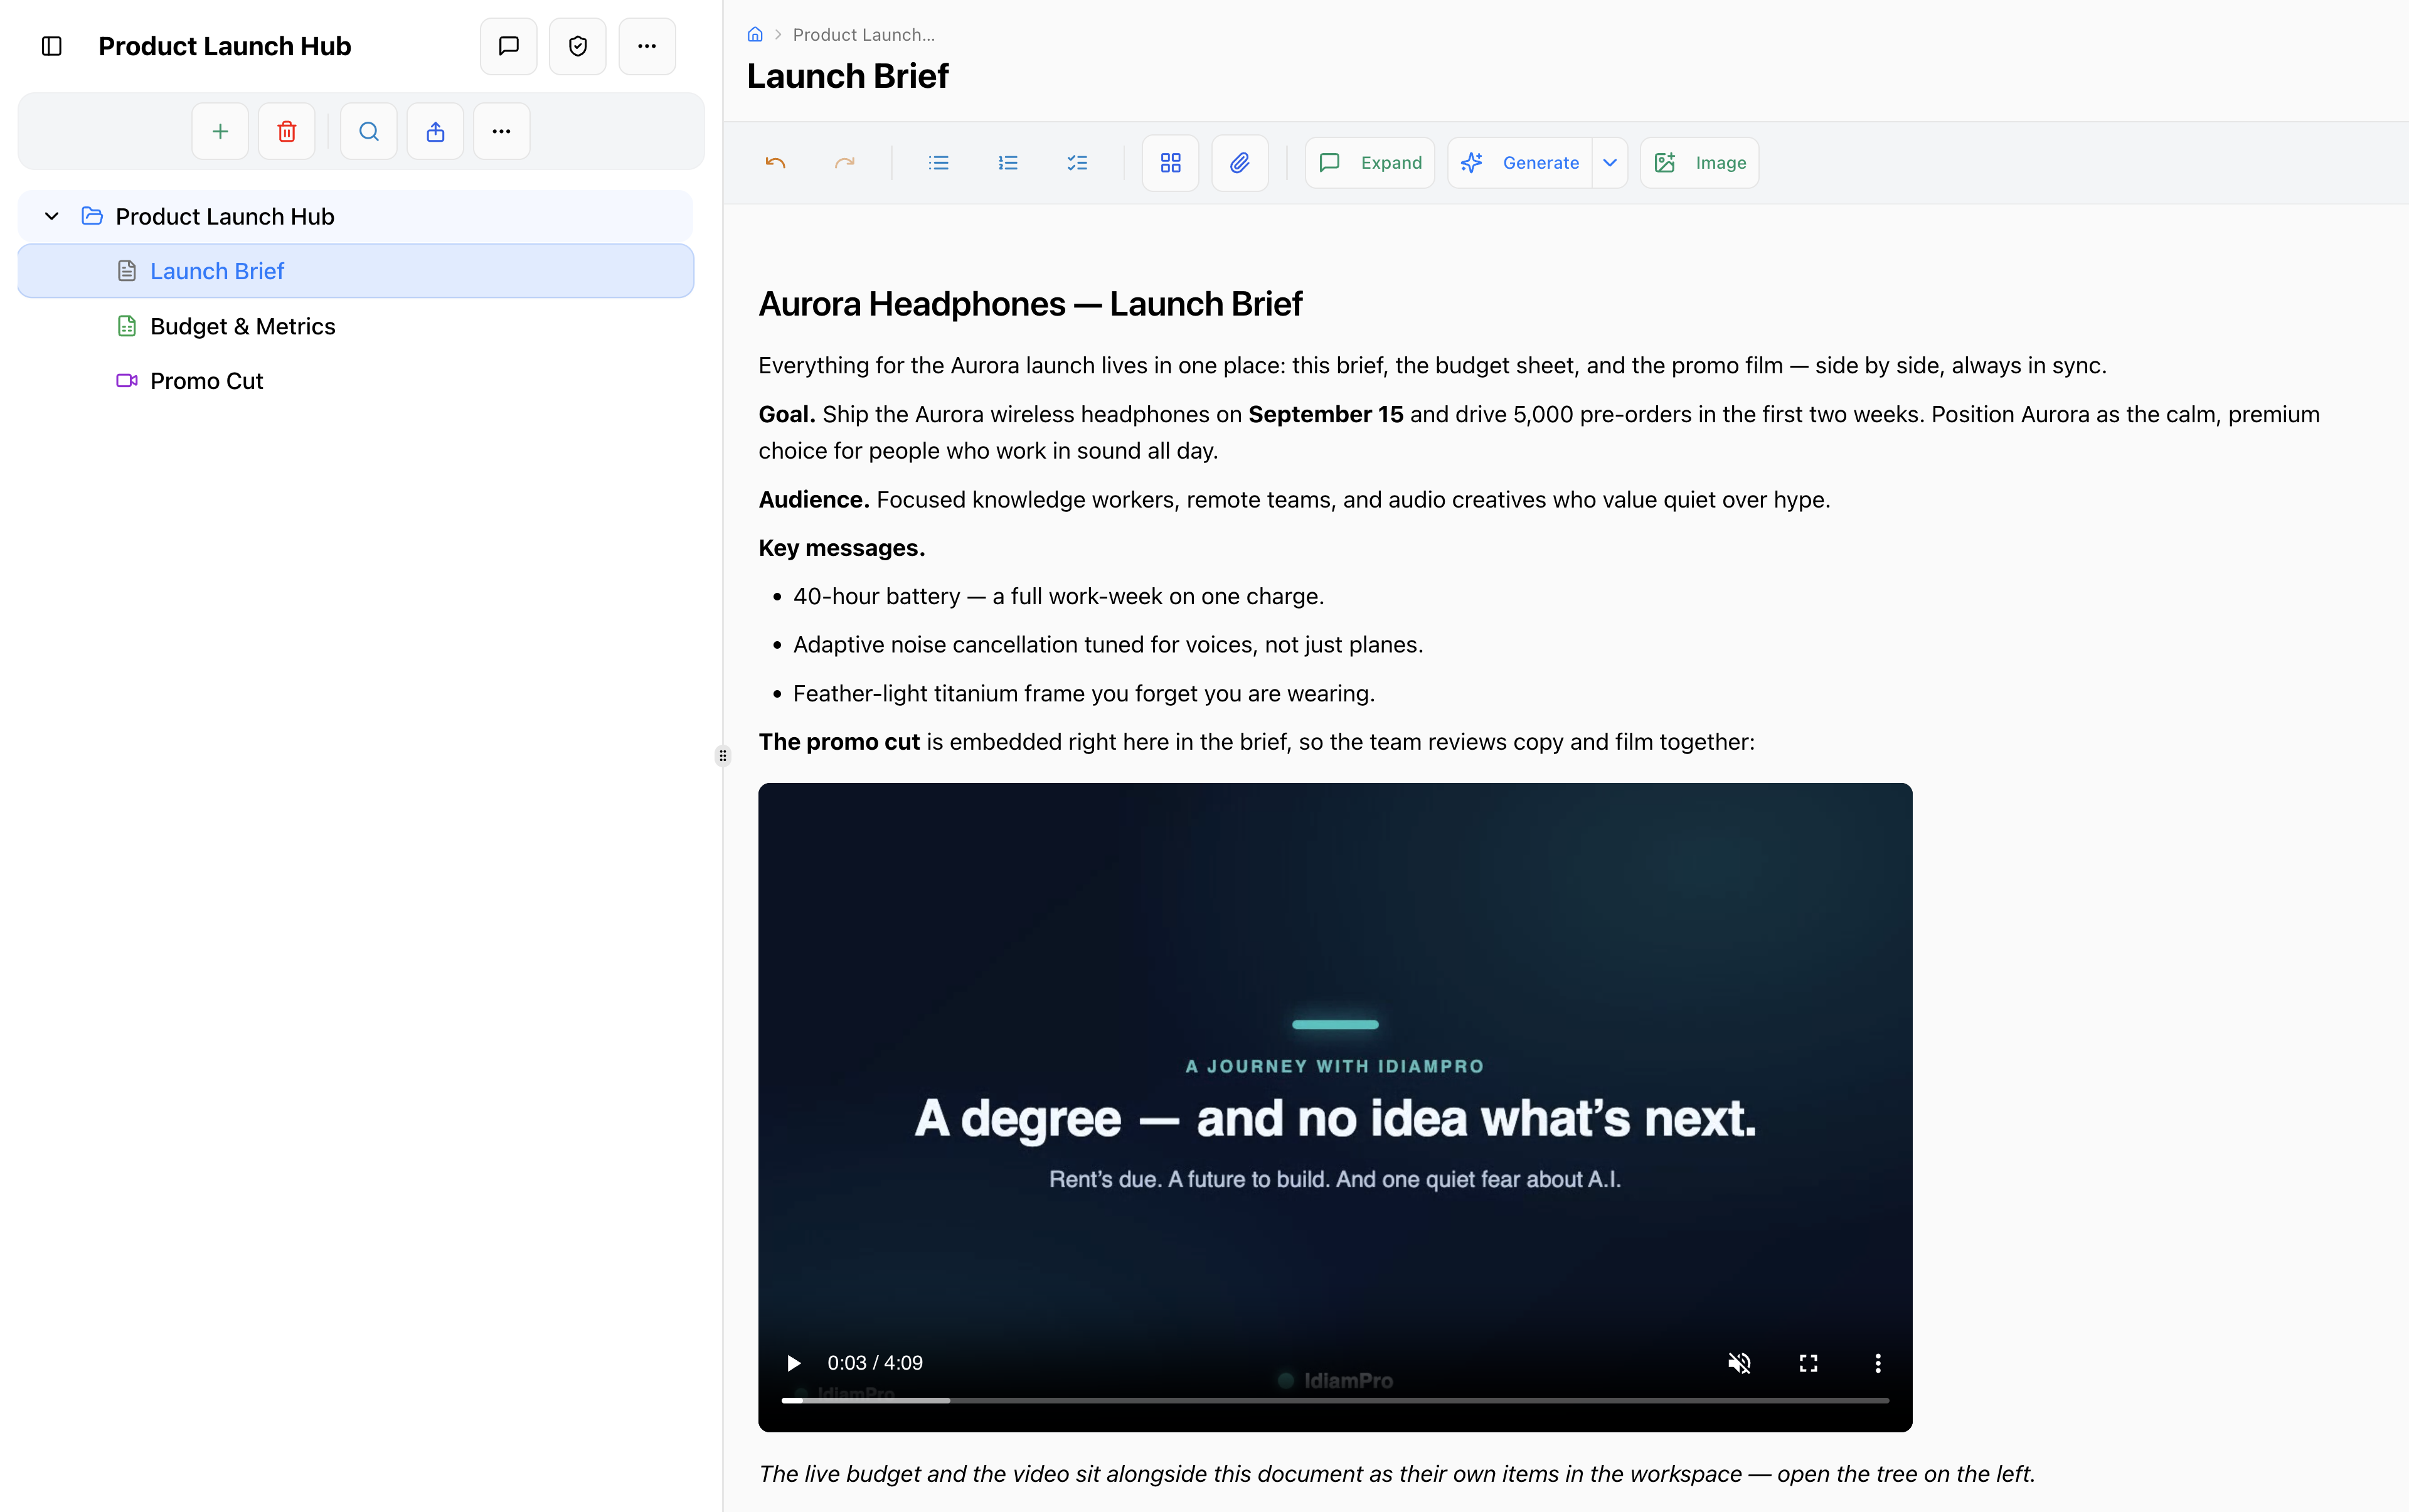Click the Image button
The image size is (2409, 1512).
(1700, 163)
